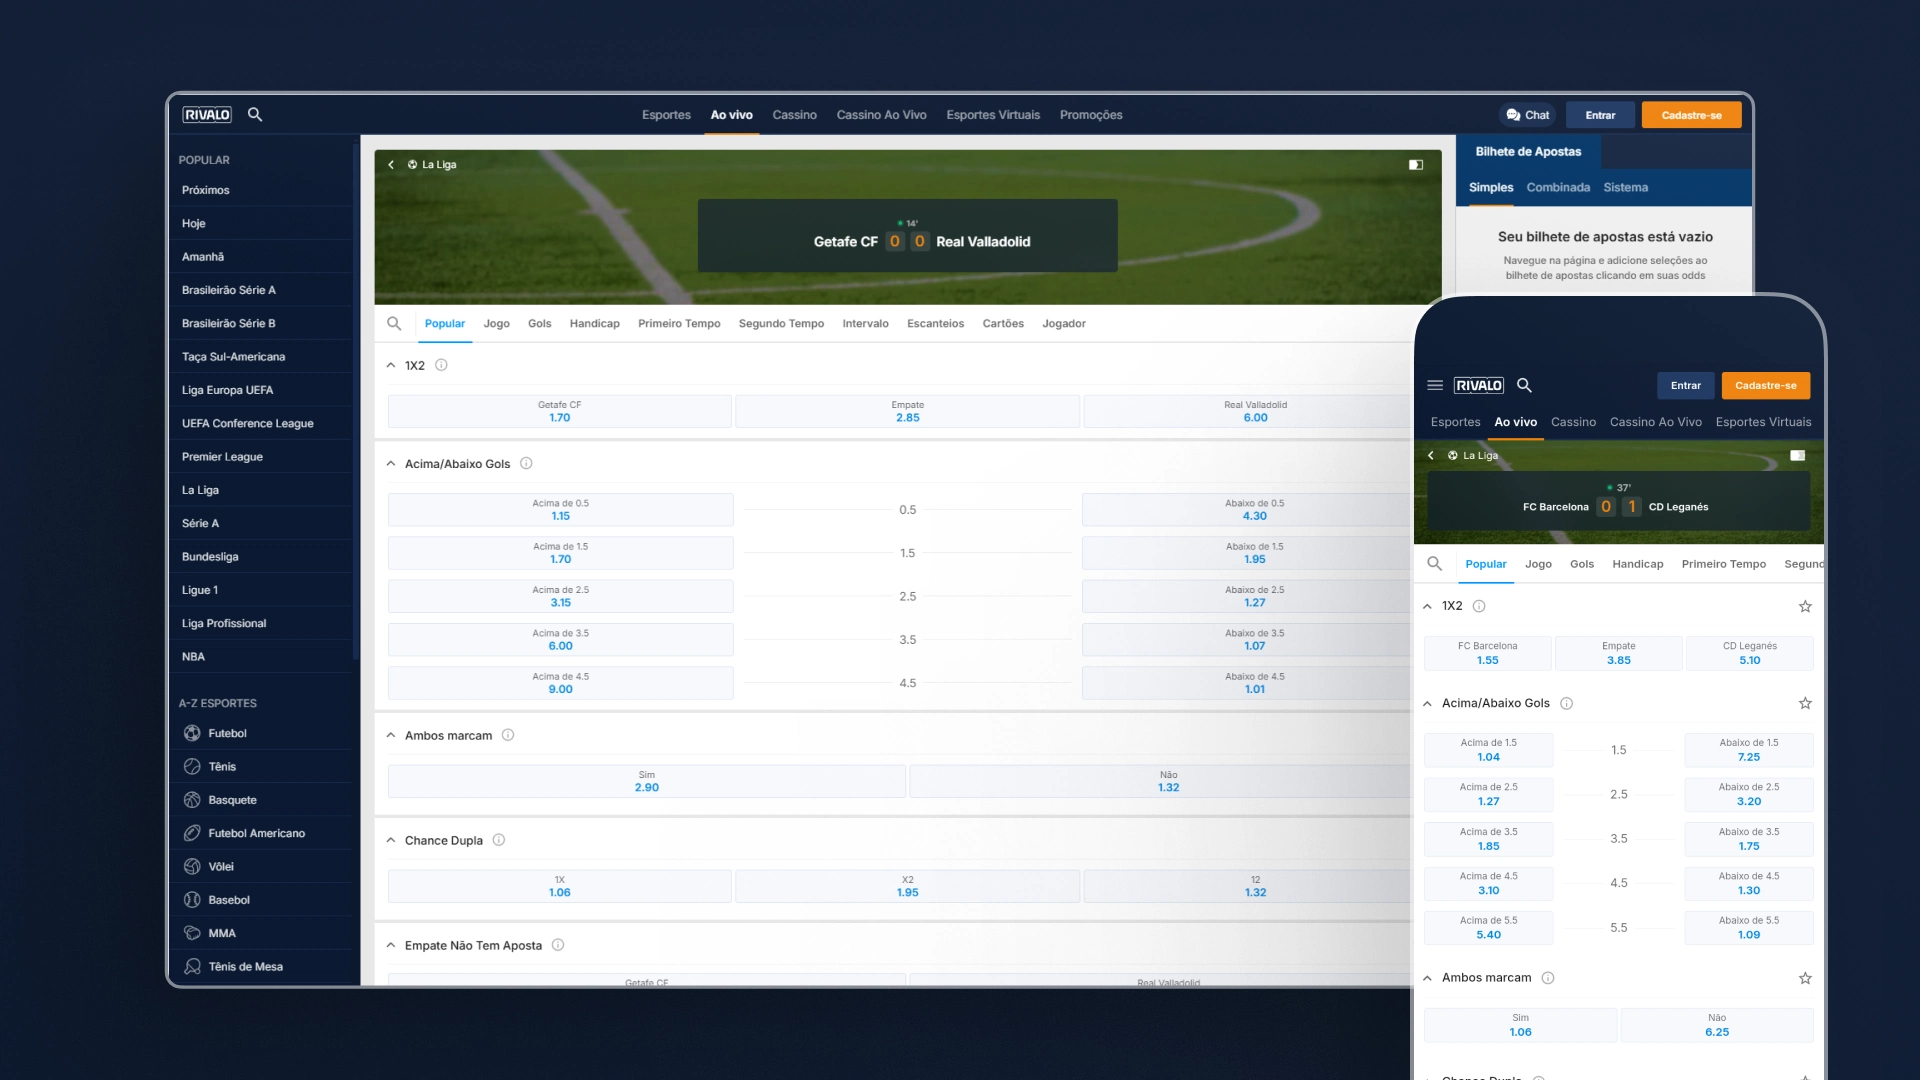Viewport: 1920px width, 1080px height.
Task: Toggle the desktop match scoreboard view icon
Action: [1416, 165]
